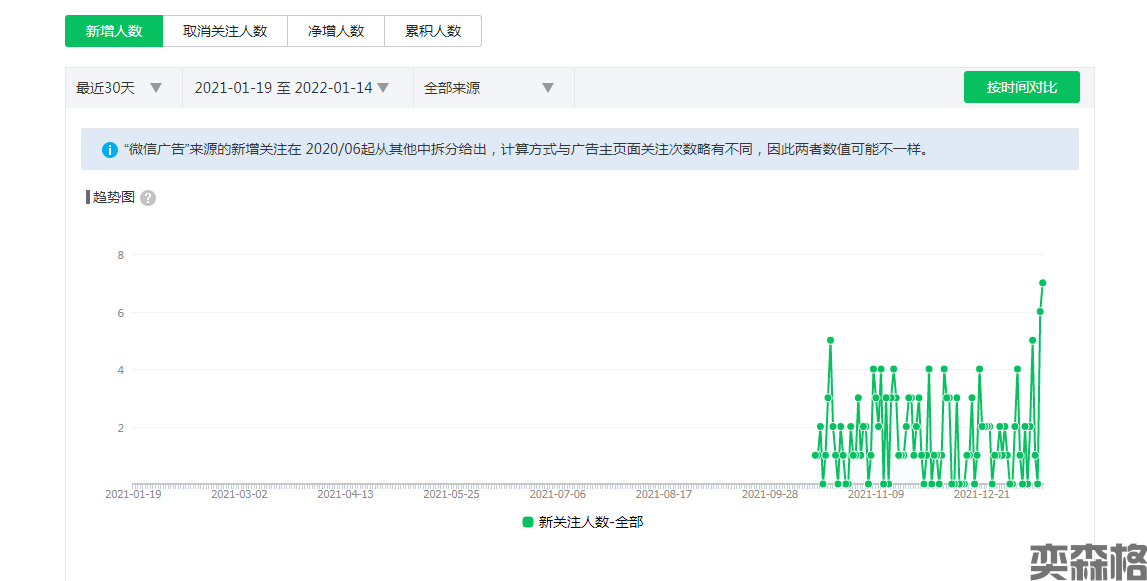Click the 2021-11-09 x-axis date label
Screen dimensions: 1147x581
point(875,494)
